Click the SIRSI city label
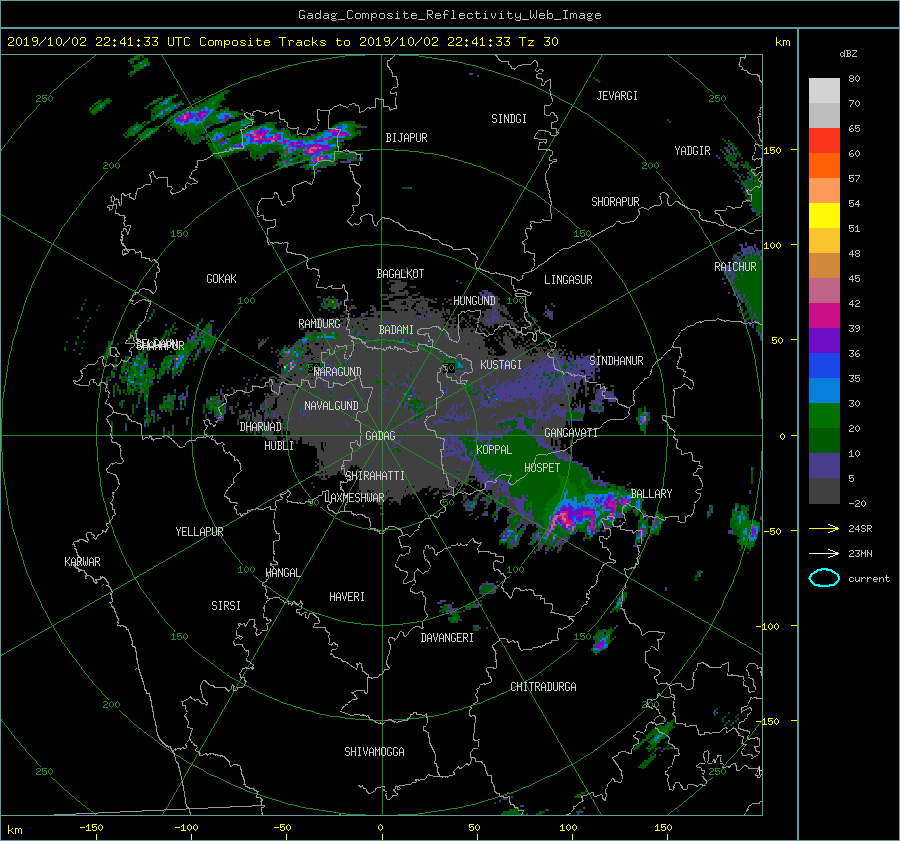 226,606
